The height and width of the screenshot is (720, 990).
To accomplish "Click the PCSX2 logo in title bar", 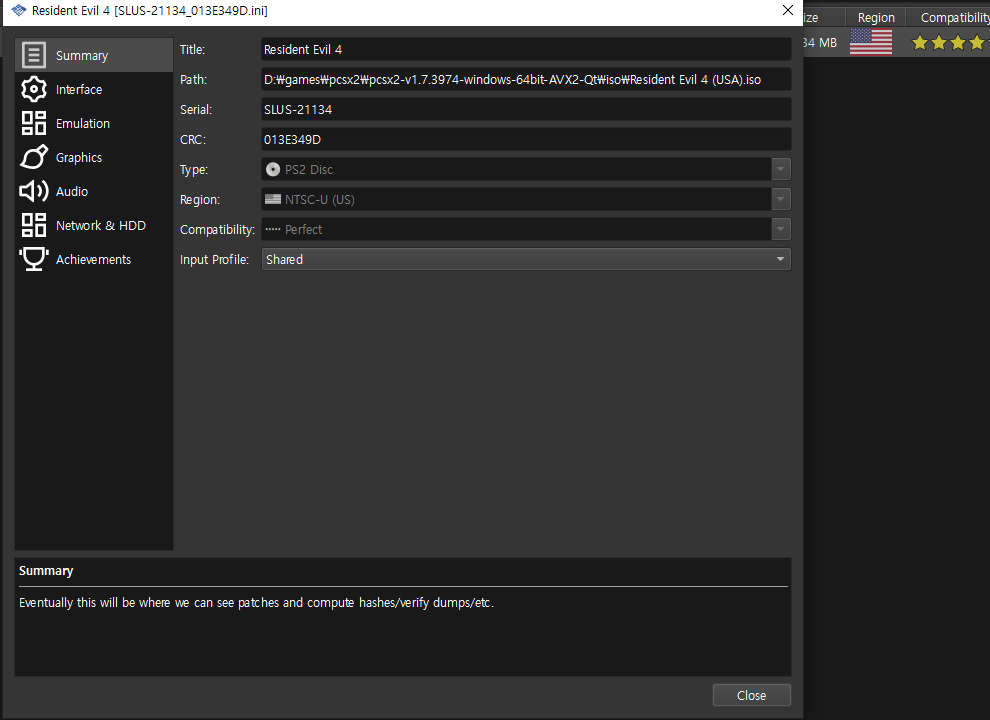I will (x=19, y=11).
